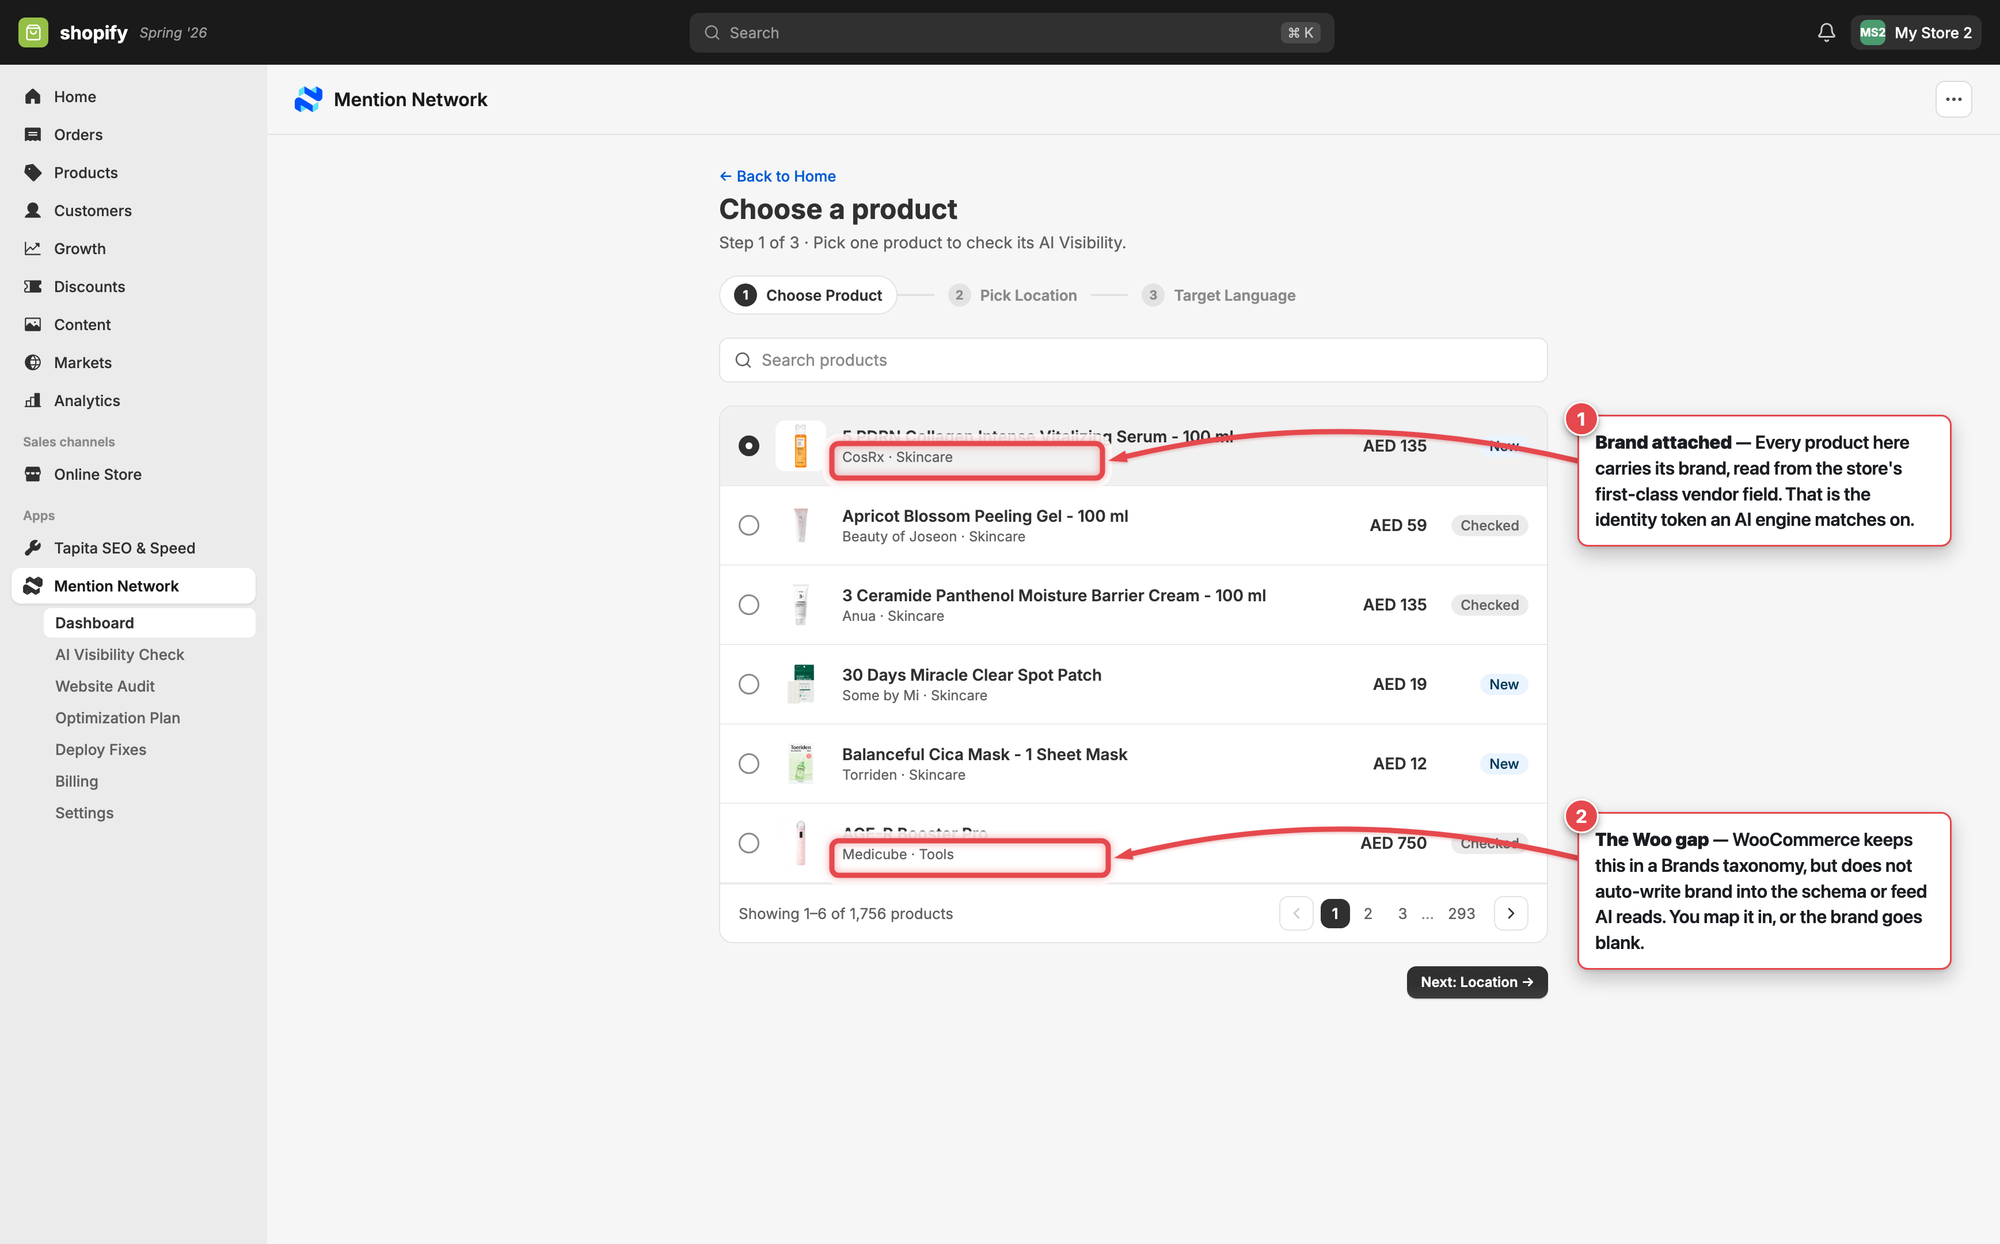Select Apricot Blossom Peeling Gel radio button
The height and width of the screenshot is (1244, 2000).
click(749, 525)
